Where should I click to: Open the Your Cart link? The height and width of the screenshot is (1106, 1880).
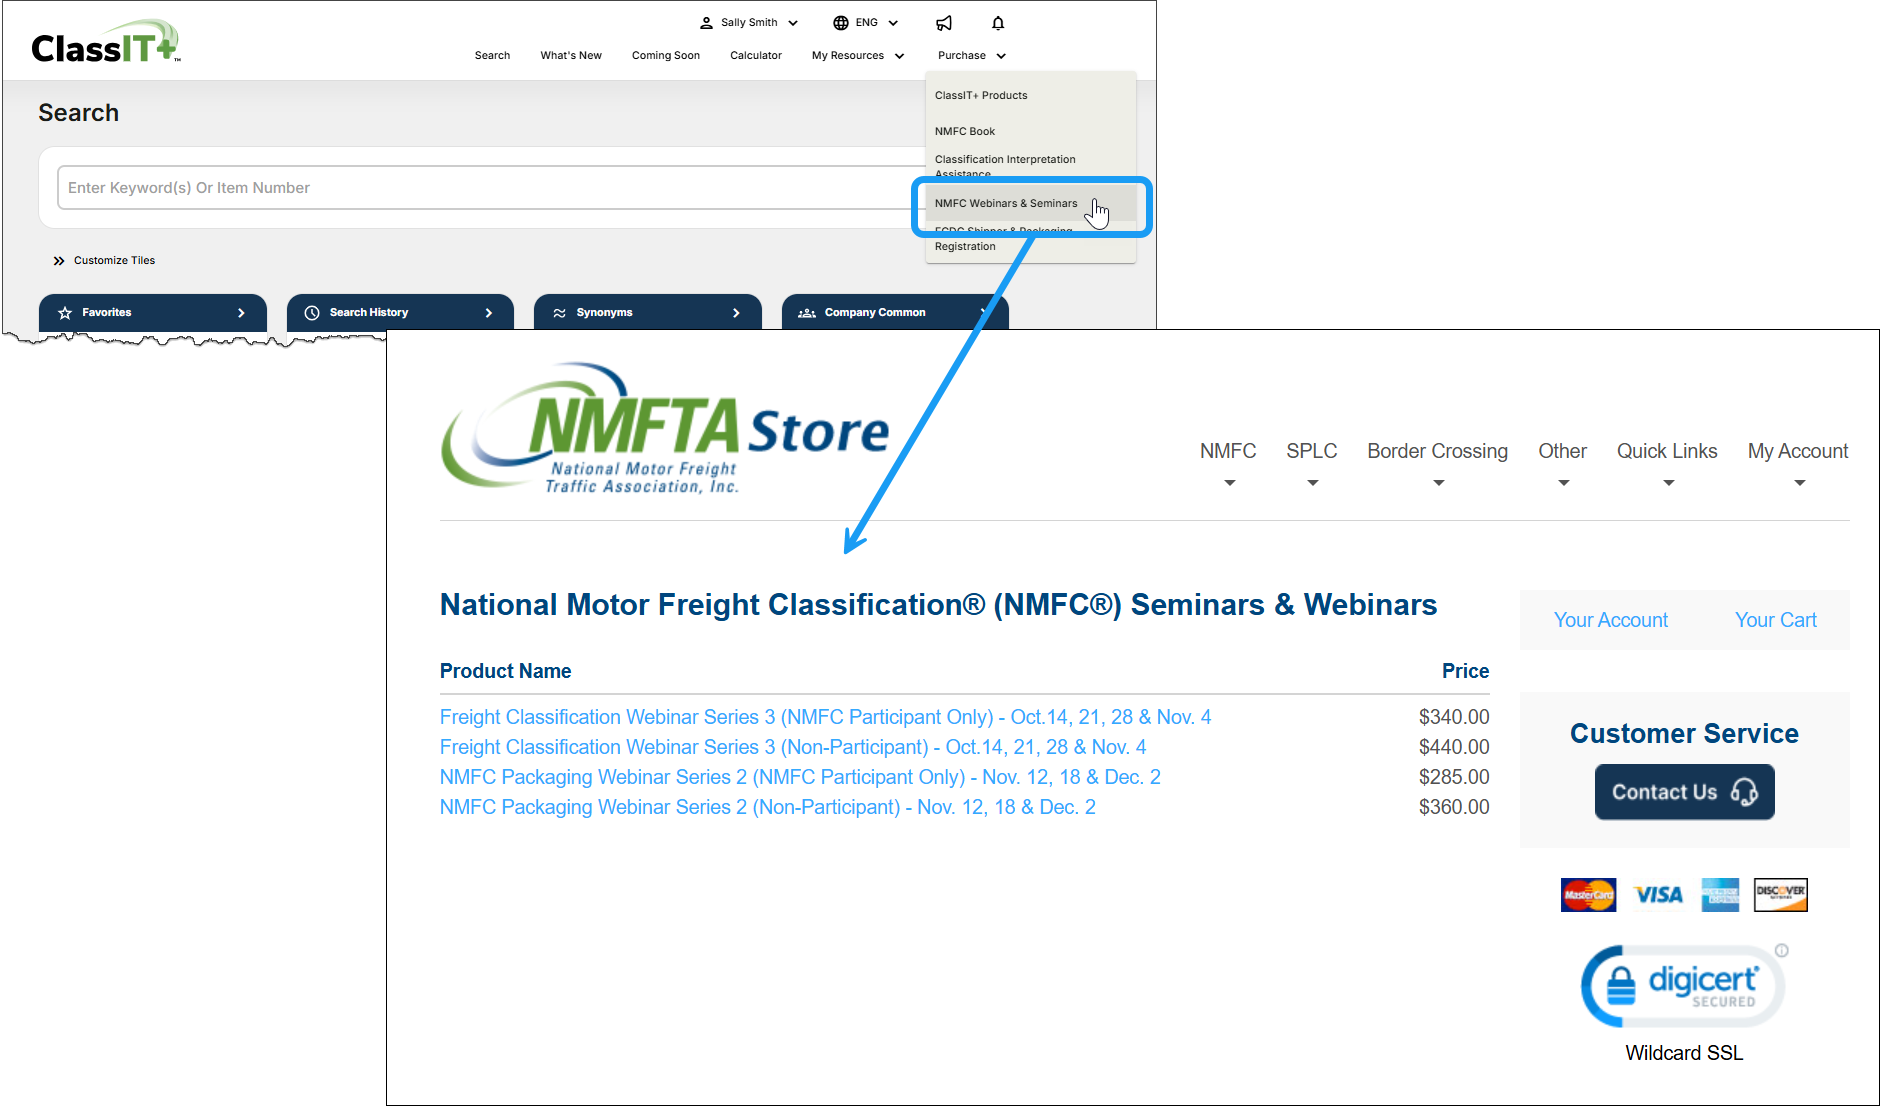click(x=1775, y=620)
